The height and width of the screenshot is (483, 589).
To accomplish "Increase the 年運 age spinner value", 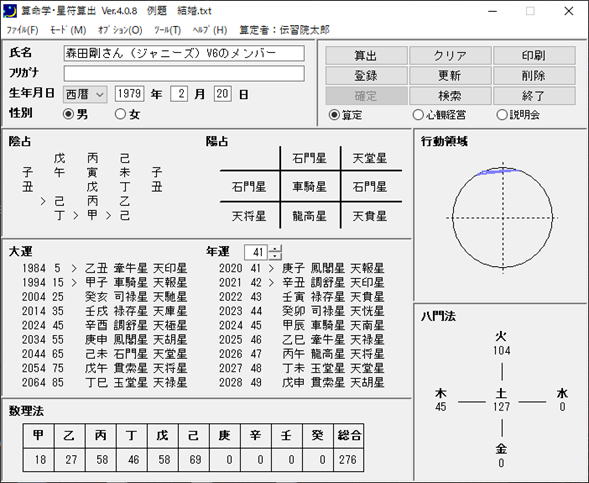I will click(x=275, y=248).
